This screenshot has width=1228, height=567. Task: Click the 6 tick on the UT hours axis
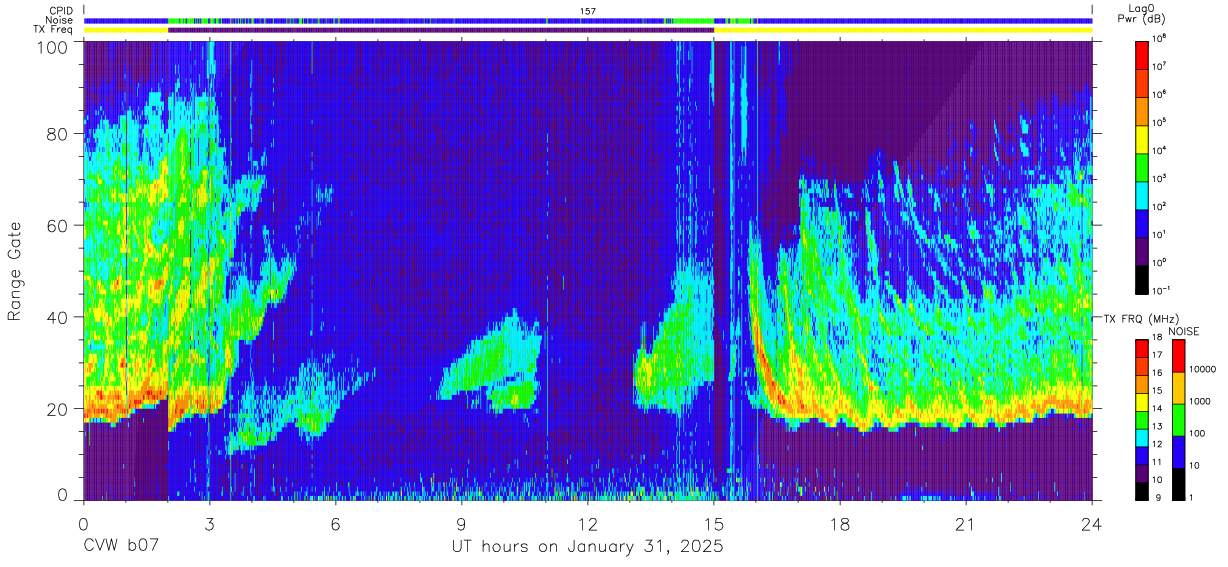point(336,524)
